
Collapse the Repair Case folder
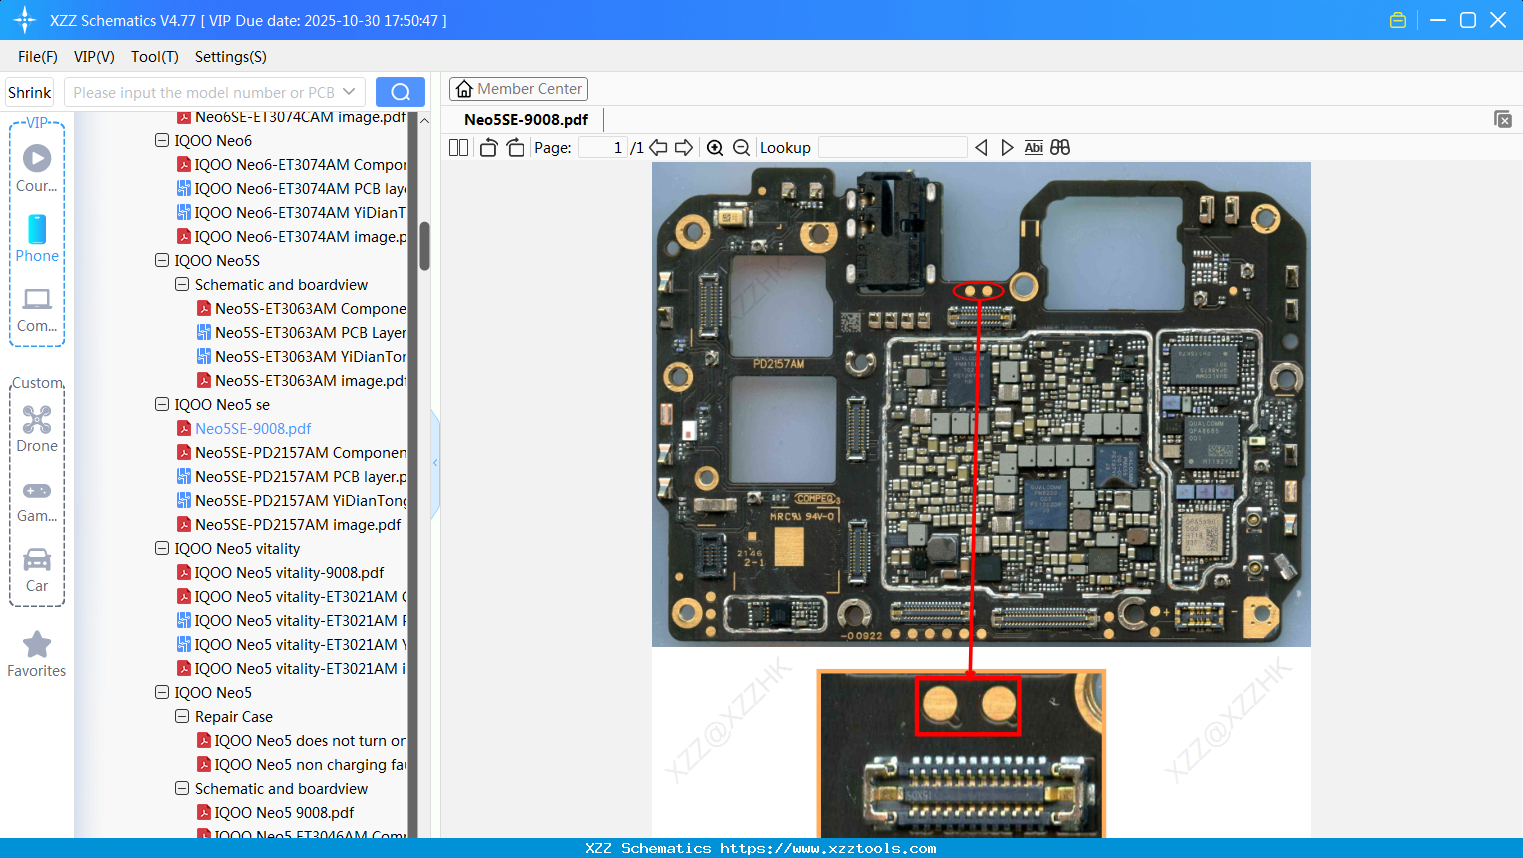click(x=182, y=717)
